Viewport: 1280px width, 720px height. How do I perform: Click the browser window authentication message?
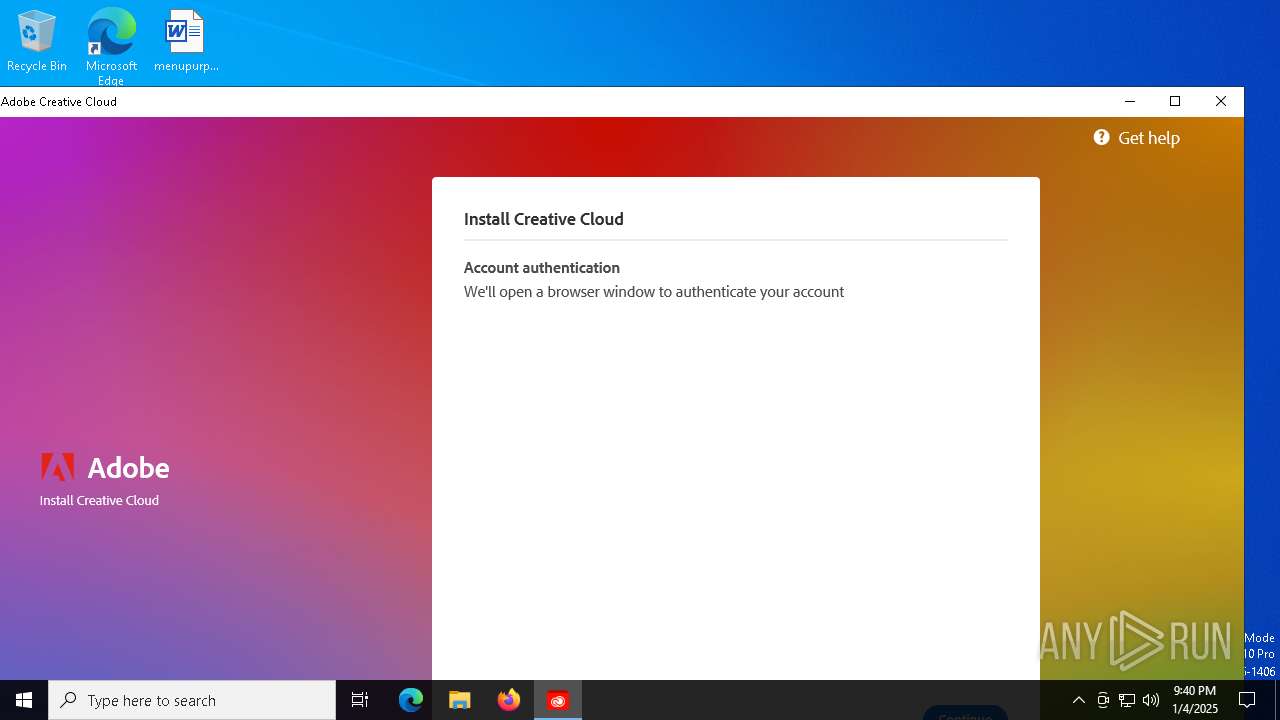[x=654, y=292]
